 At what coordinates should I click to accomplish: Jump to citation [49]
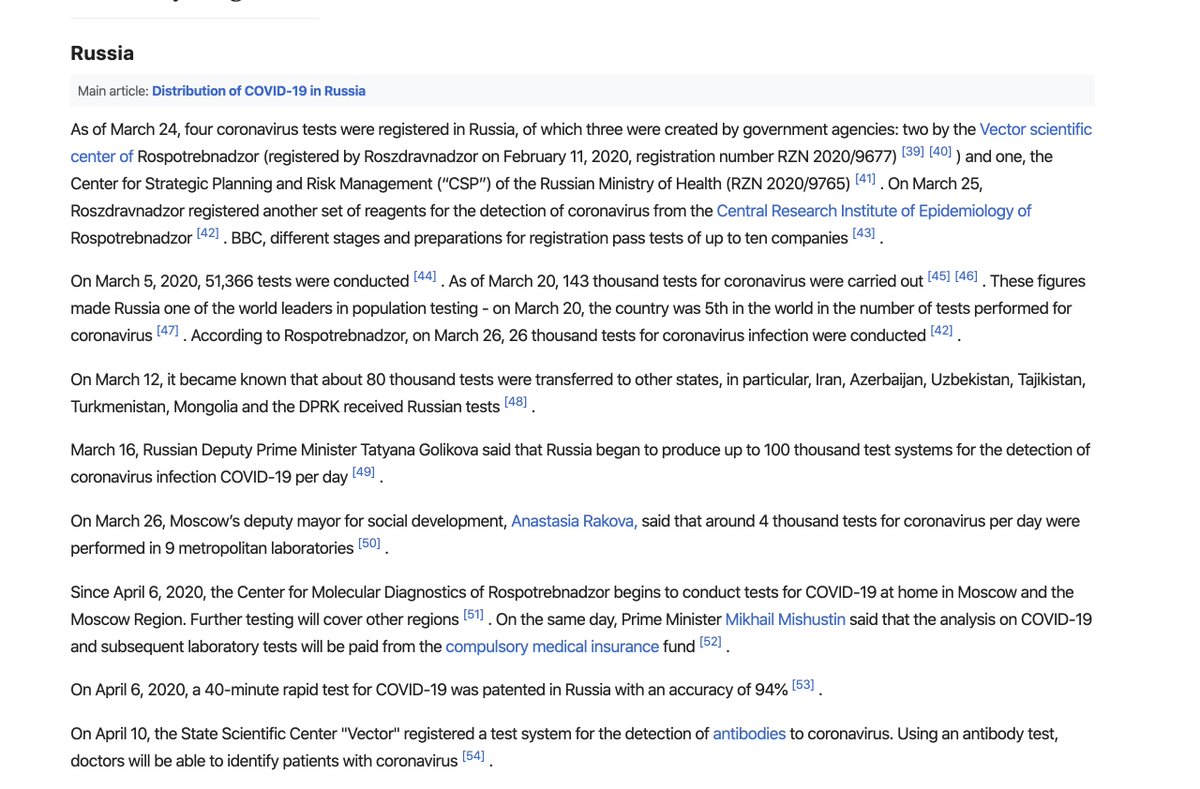[x=363, y=472]
